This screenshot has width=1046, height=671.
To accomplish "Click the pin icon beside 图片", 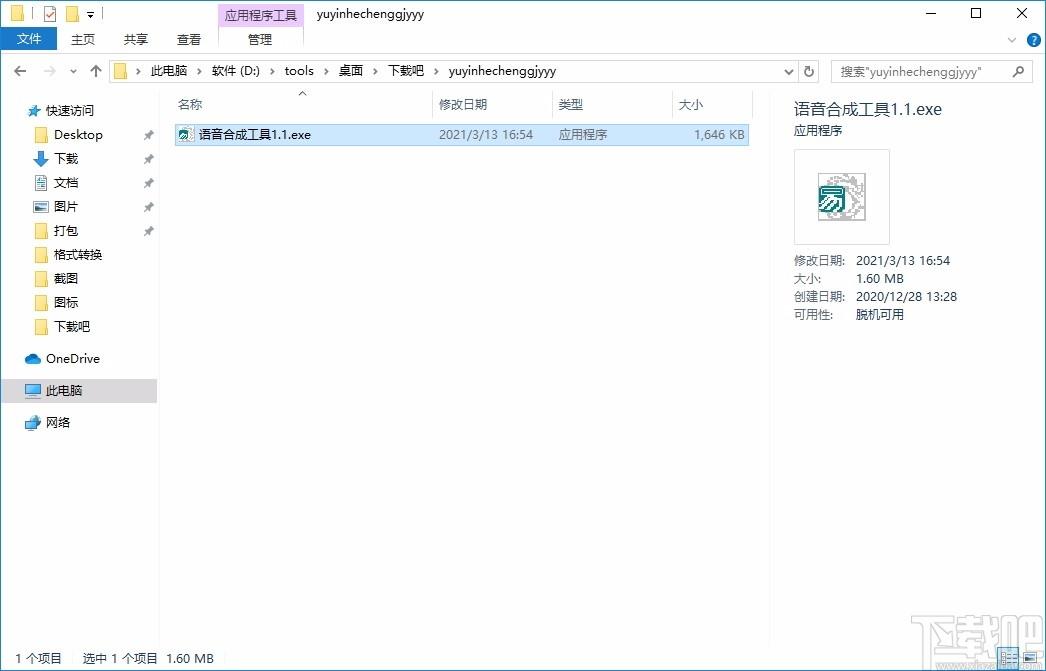I will [148, 207].
